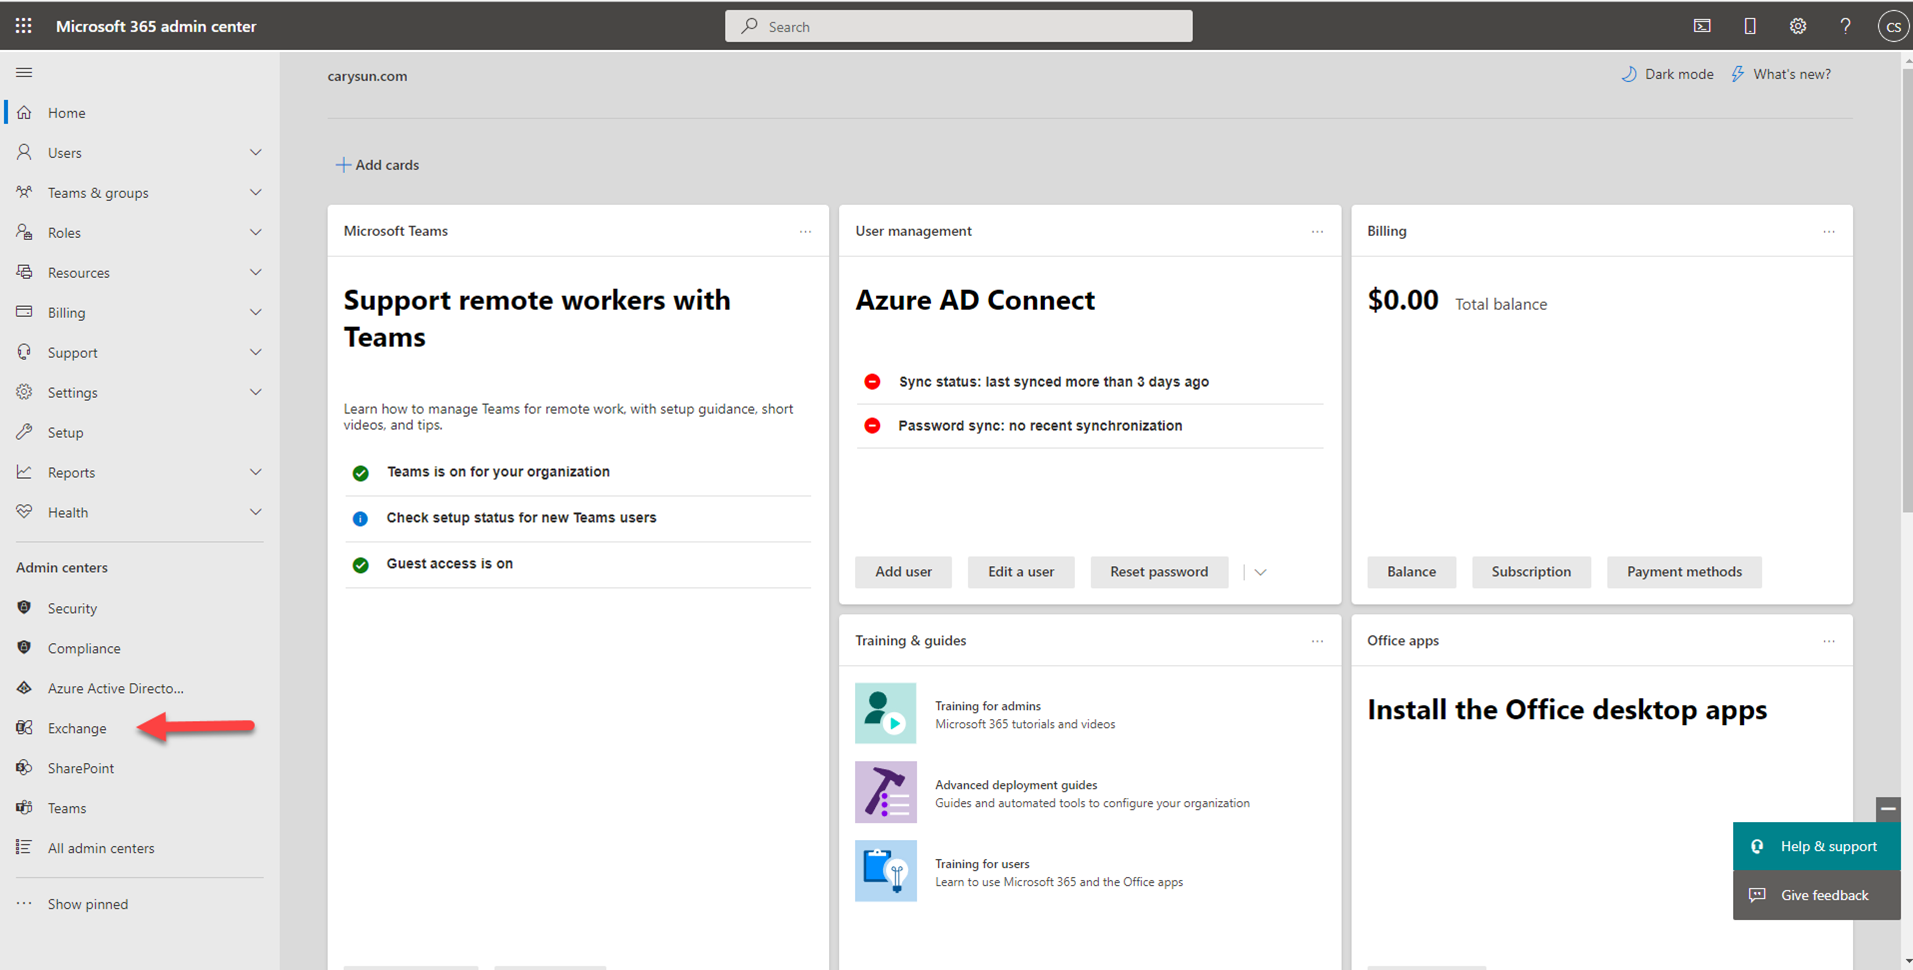Click the Dark mode moon icon
Screen dimensions: 1913x970
(x=1629, y=74)
